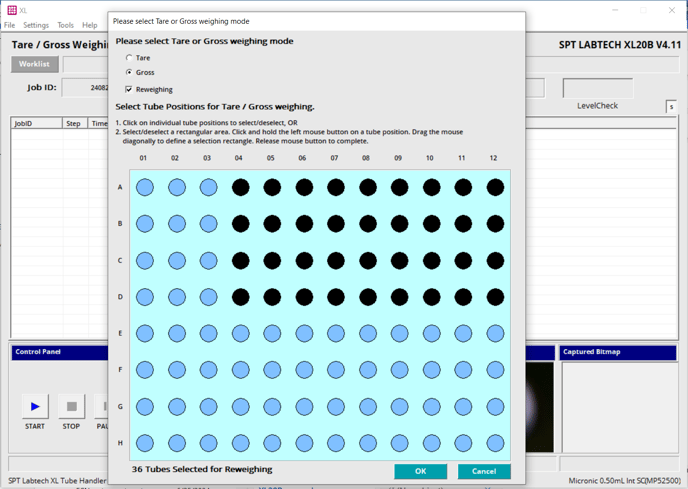The image size is (688, 489).
Task: Toggle tube position E07
Action: click(336, 334)
